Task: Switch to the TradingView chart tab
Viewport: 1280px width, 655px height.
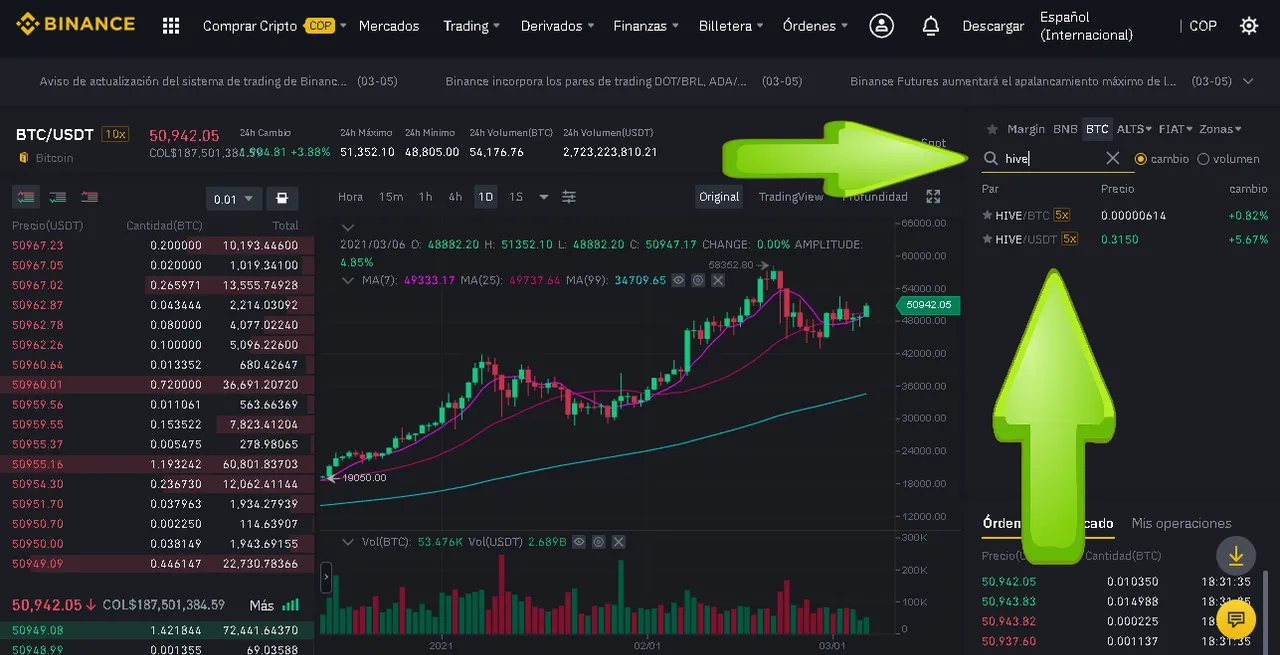Action: tap(790, 197)
